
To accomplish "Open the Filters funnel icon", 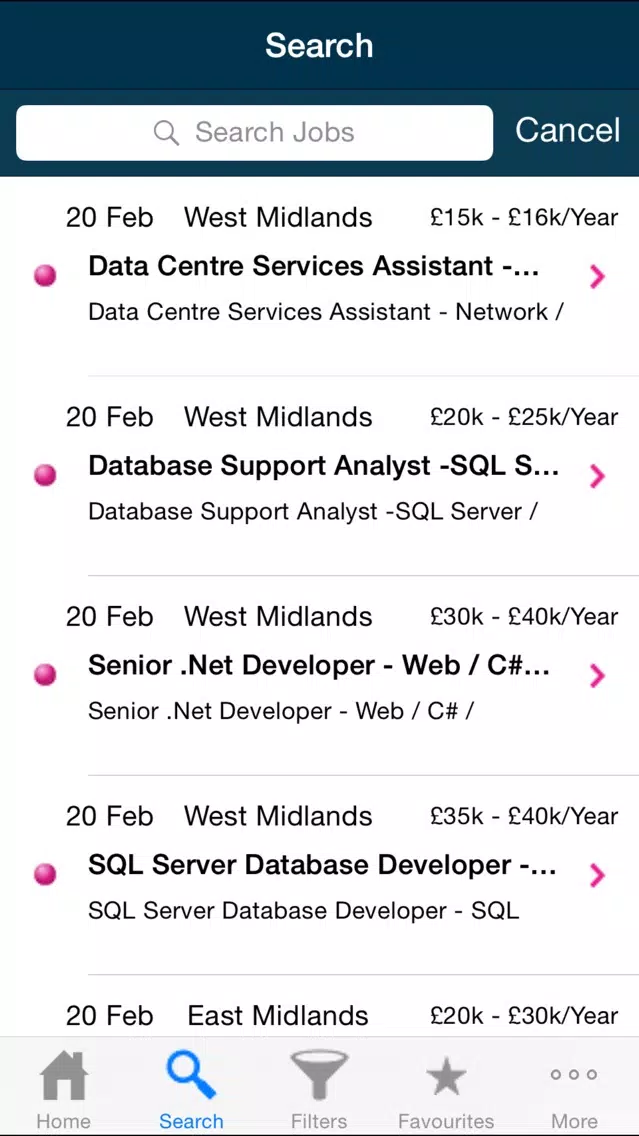I will [x=319, y=1076].
